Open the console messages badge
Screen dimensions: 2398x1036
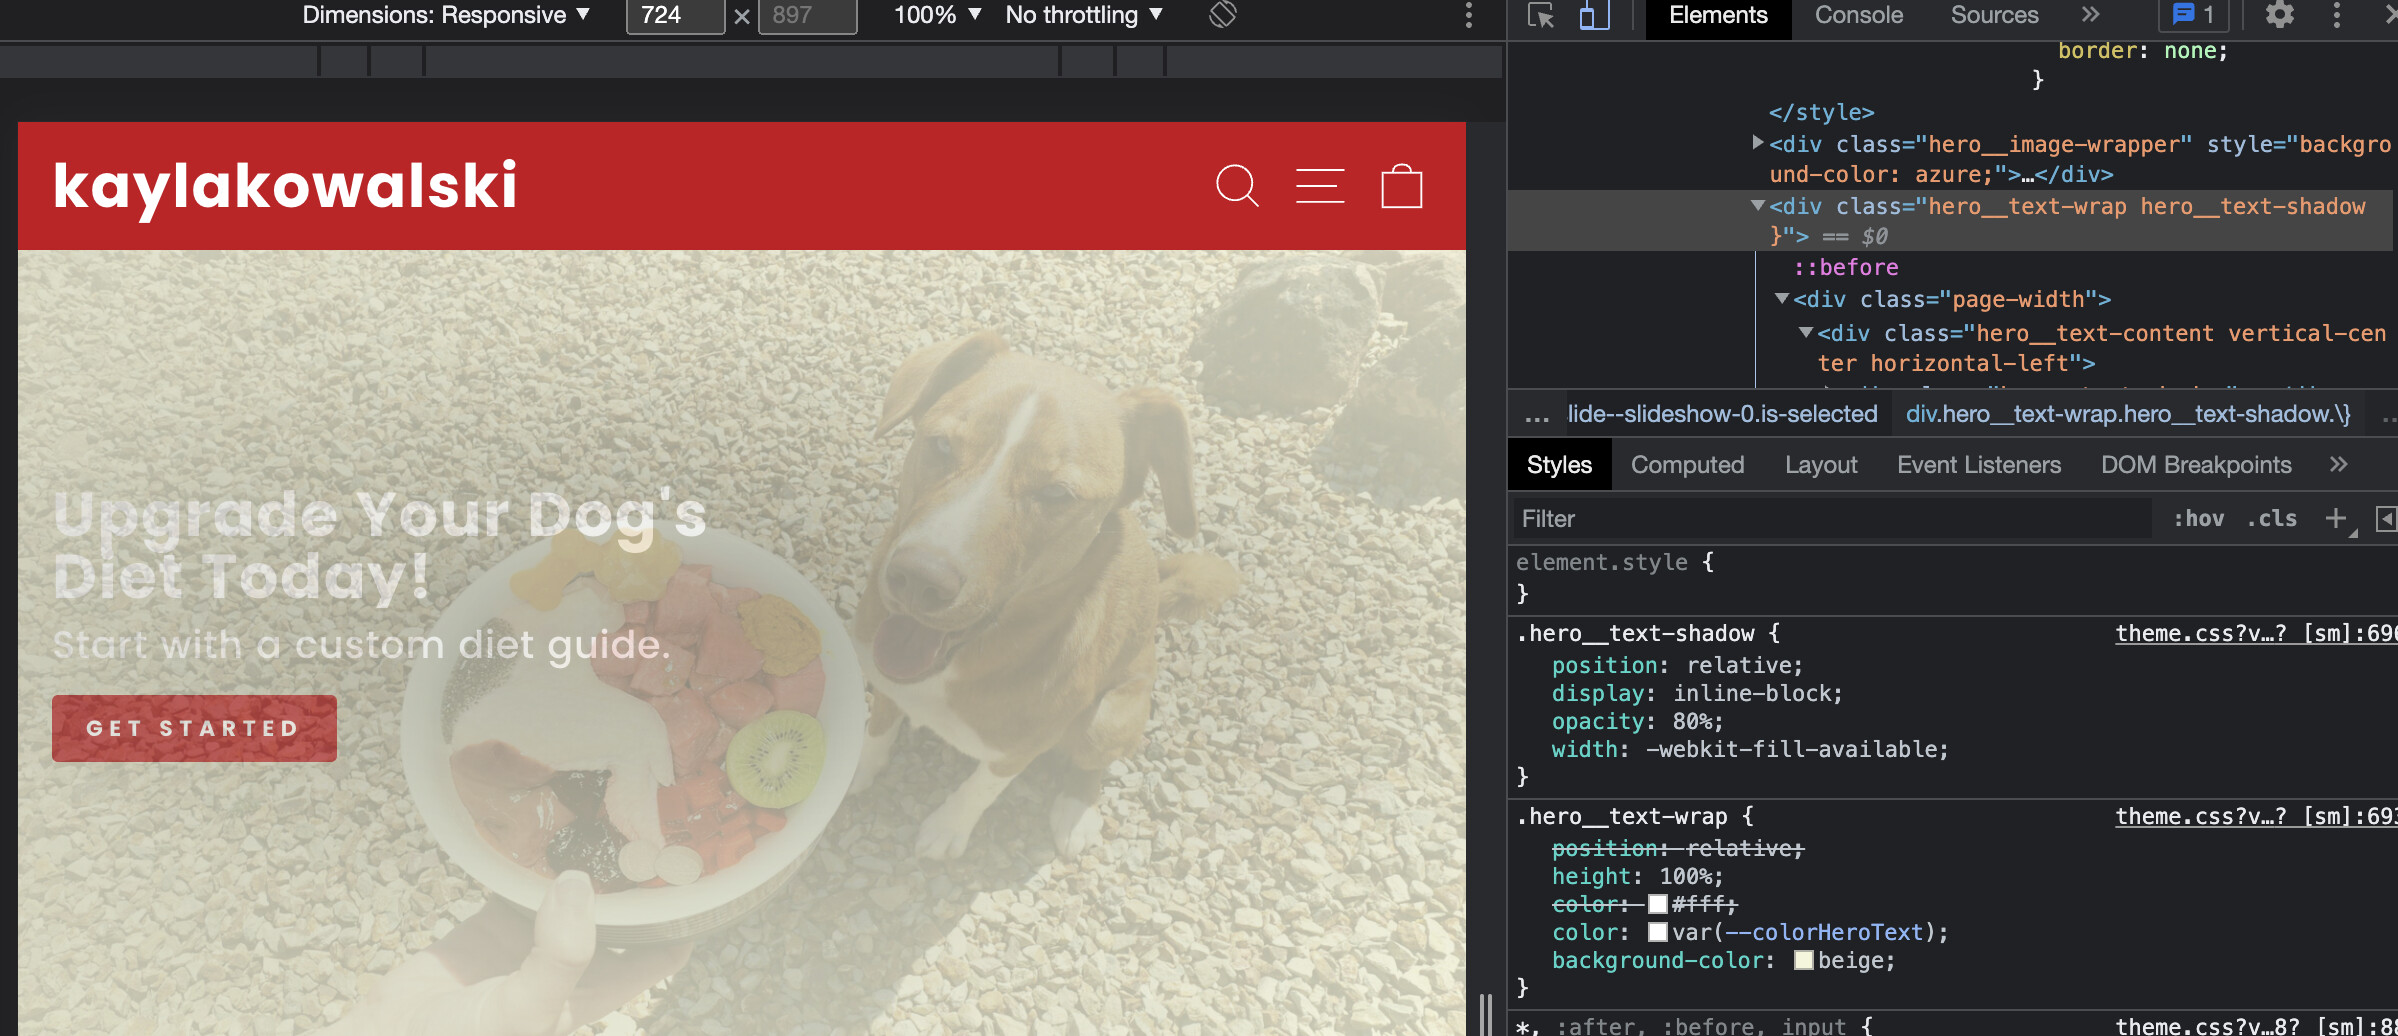click(2195, 15)
